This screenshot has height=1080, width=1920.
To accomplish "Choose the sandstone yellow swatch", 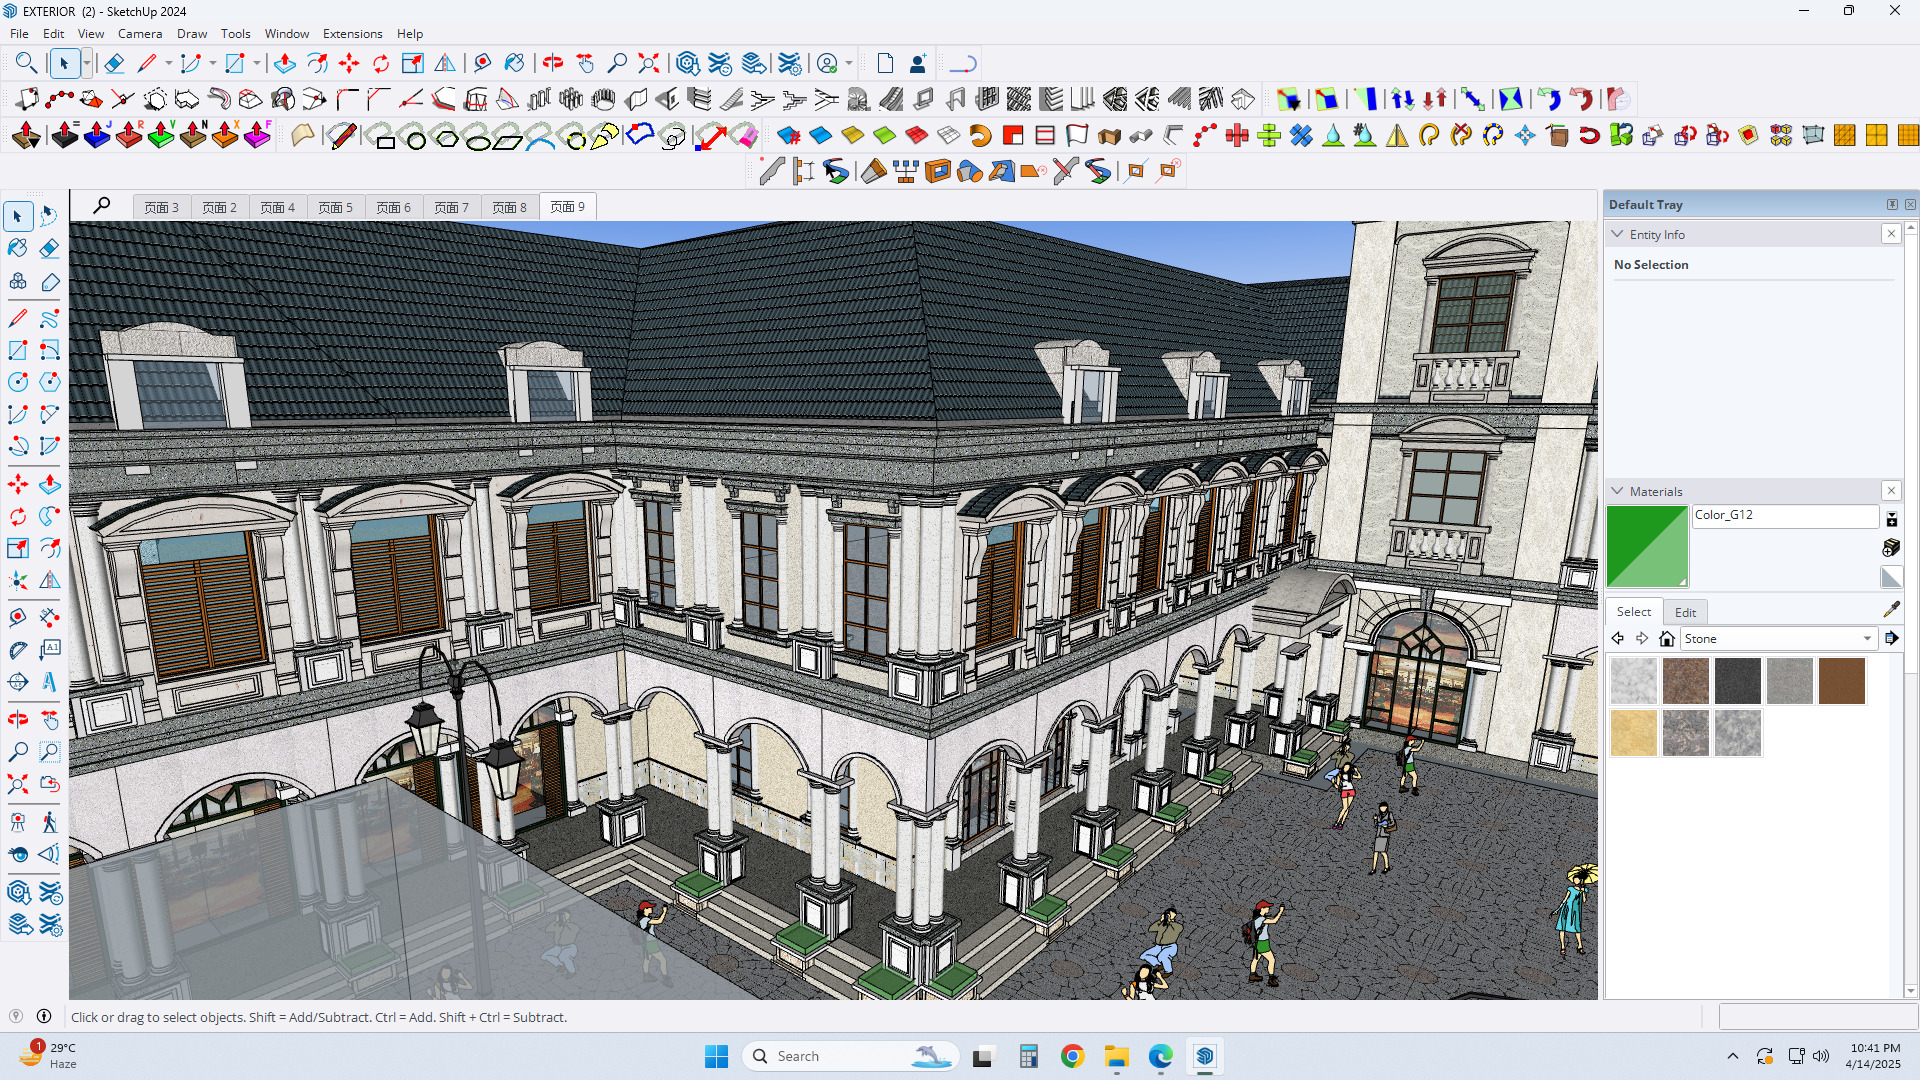I will 1634,733.
